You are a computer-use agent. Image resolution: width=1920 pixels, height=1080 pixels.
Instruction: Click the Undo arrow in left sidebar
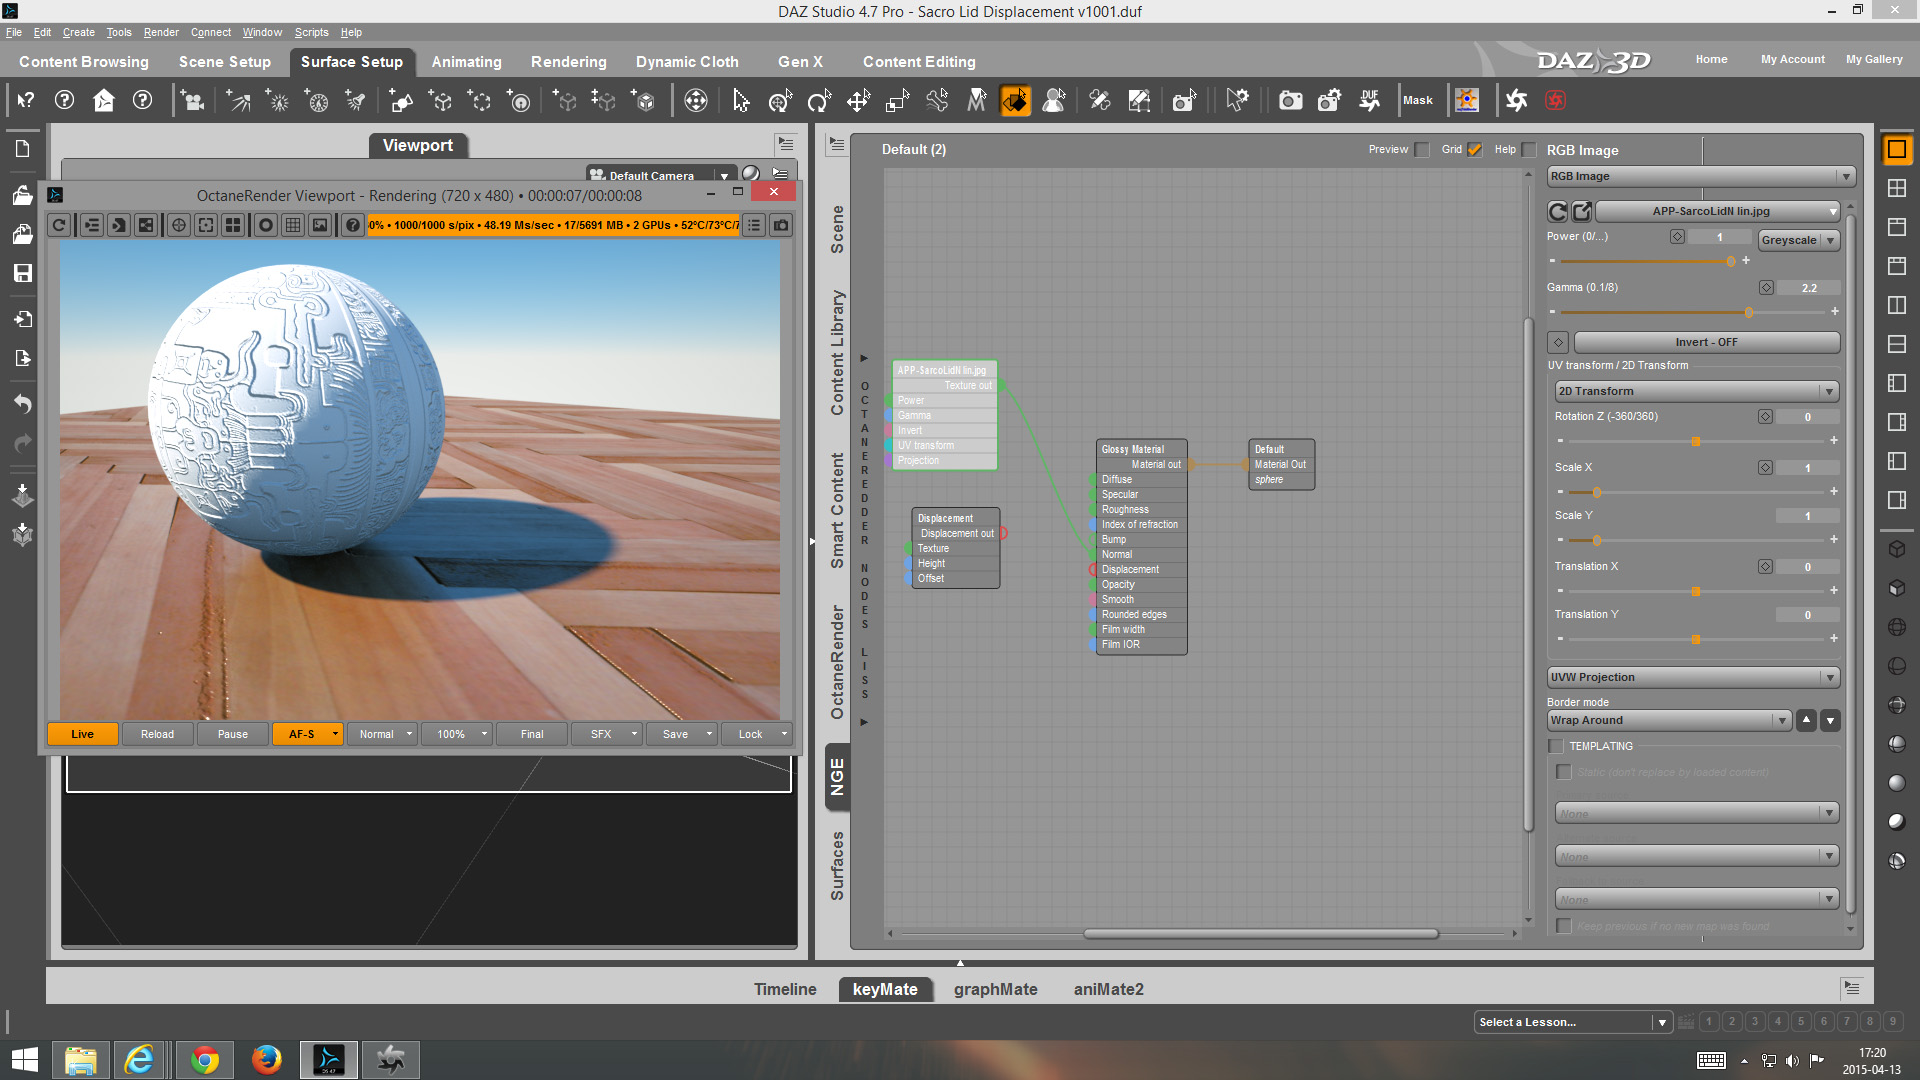click(23, 403)
